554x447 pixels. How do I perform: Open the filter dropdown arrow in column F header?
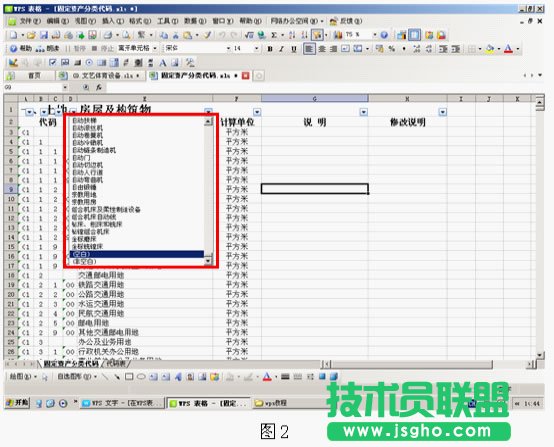[257, 112]
